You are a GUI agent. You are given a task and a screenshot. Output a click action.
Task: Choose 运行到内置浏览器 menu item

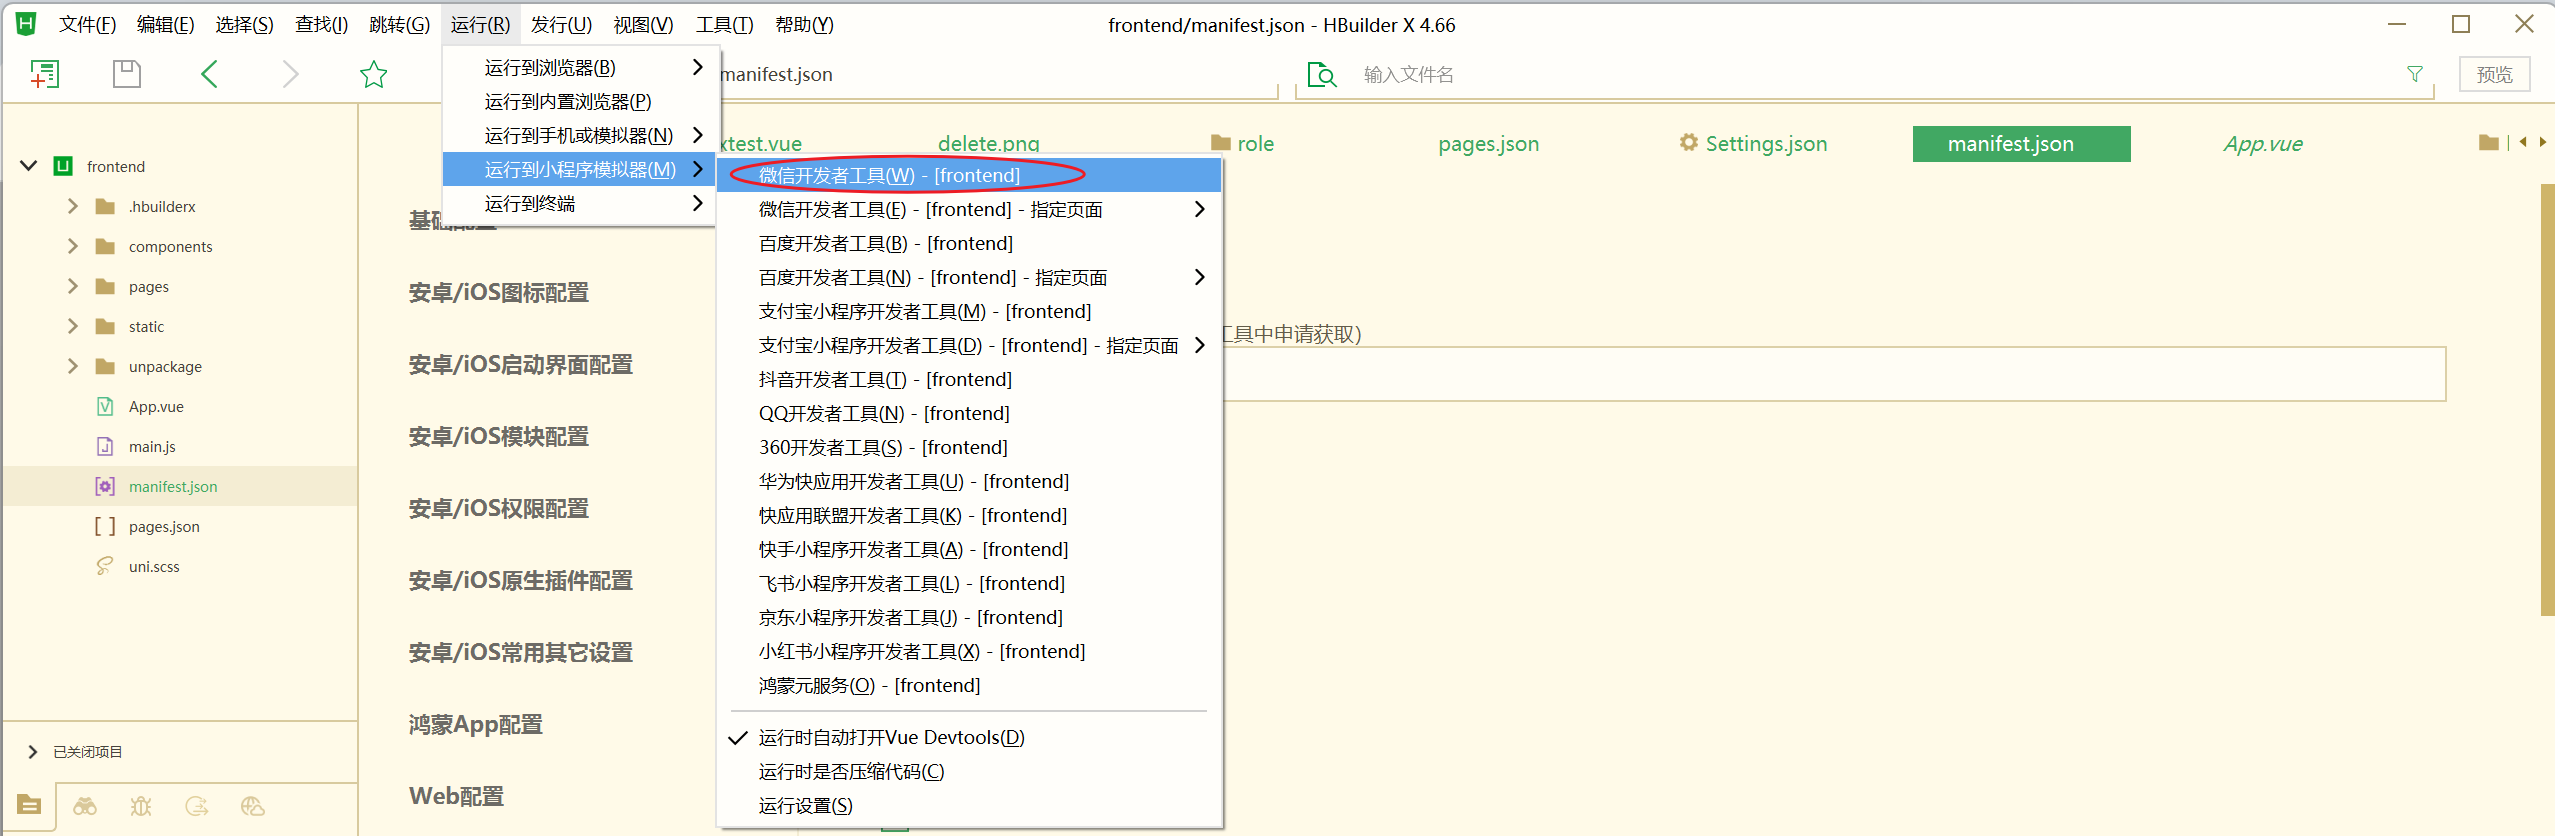tap(580, 102)
